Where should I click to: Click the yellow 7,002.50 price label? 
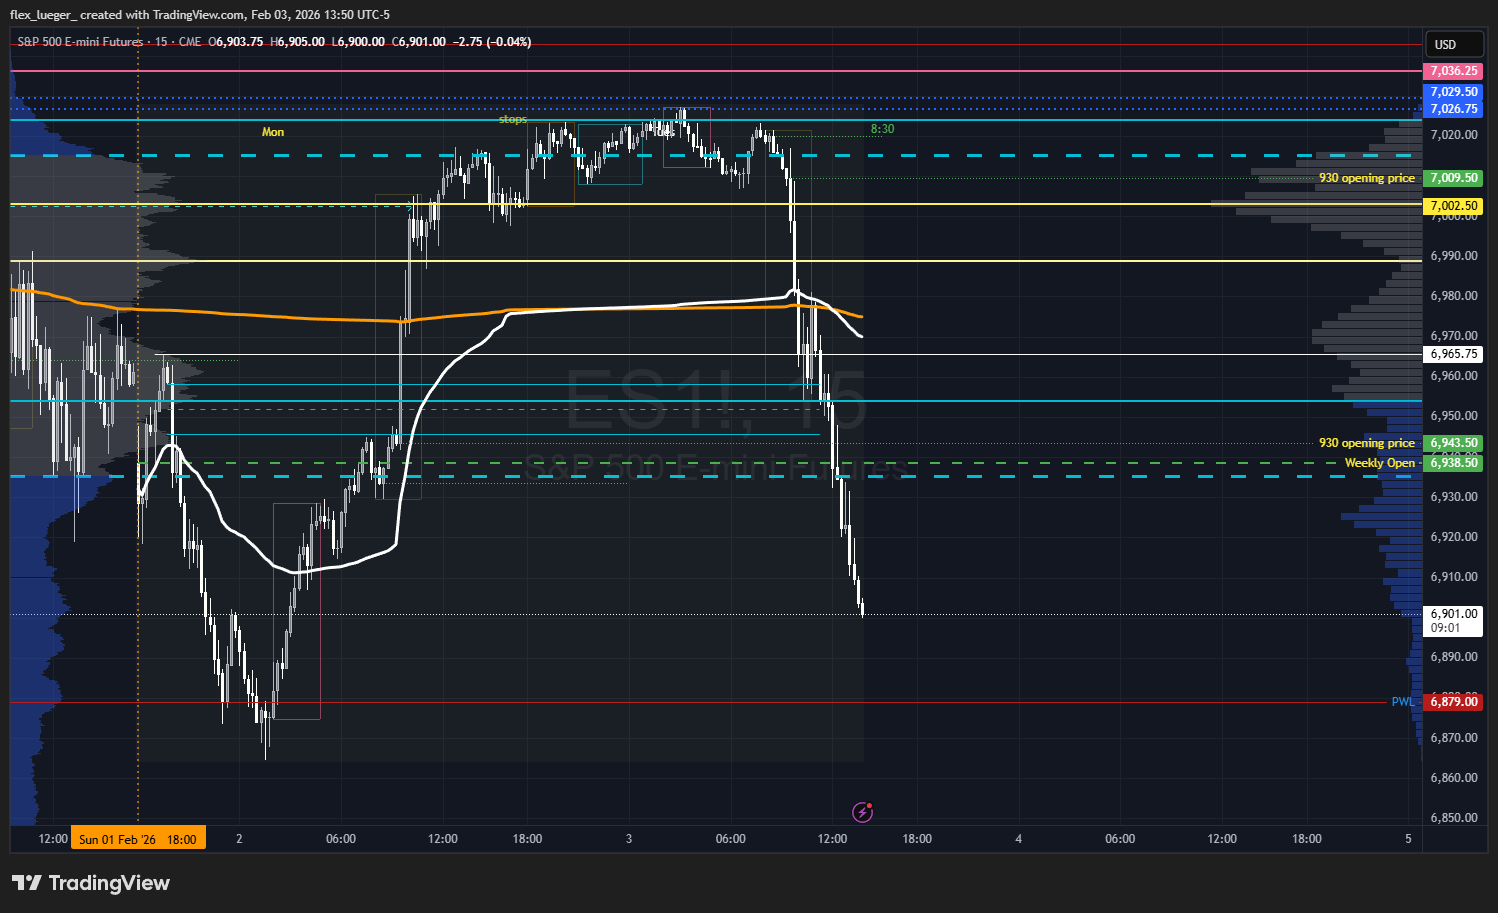click(x=1452, y=206)
